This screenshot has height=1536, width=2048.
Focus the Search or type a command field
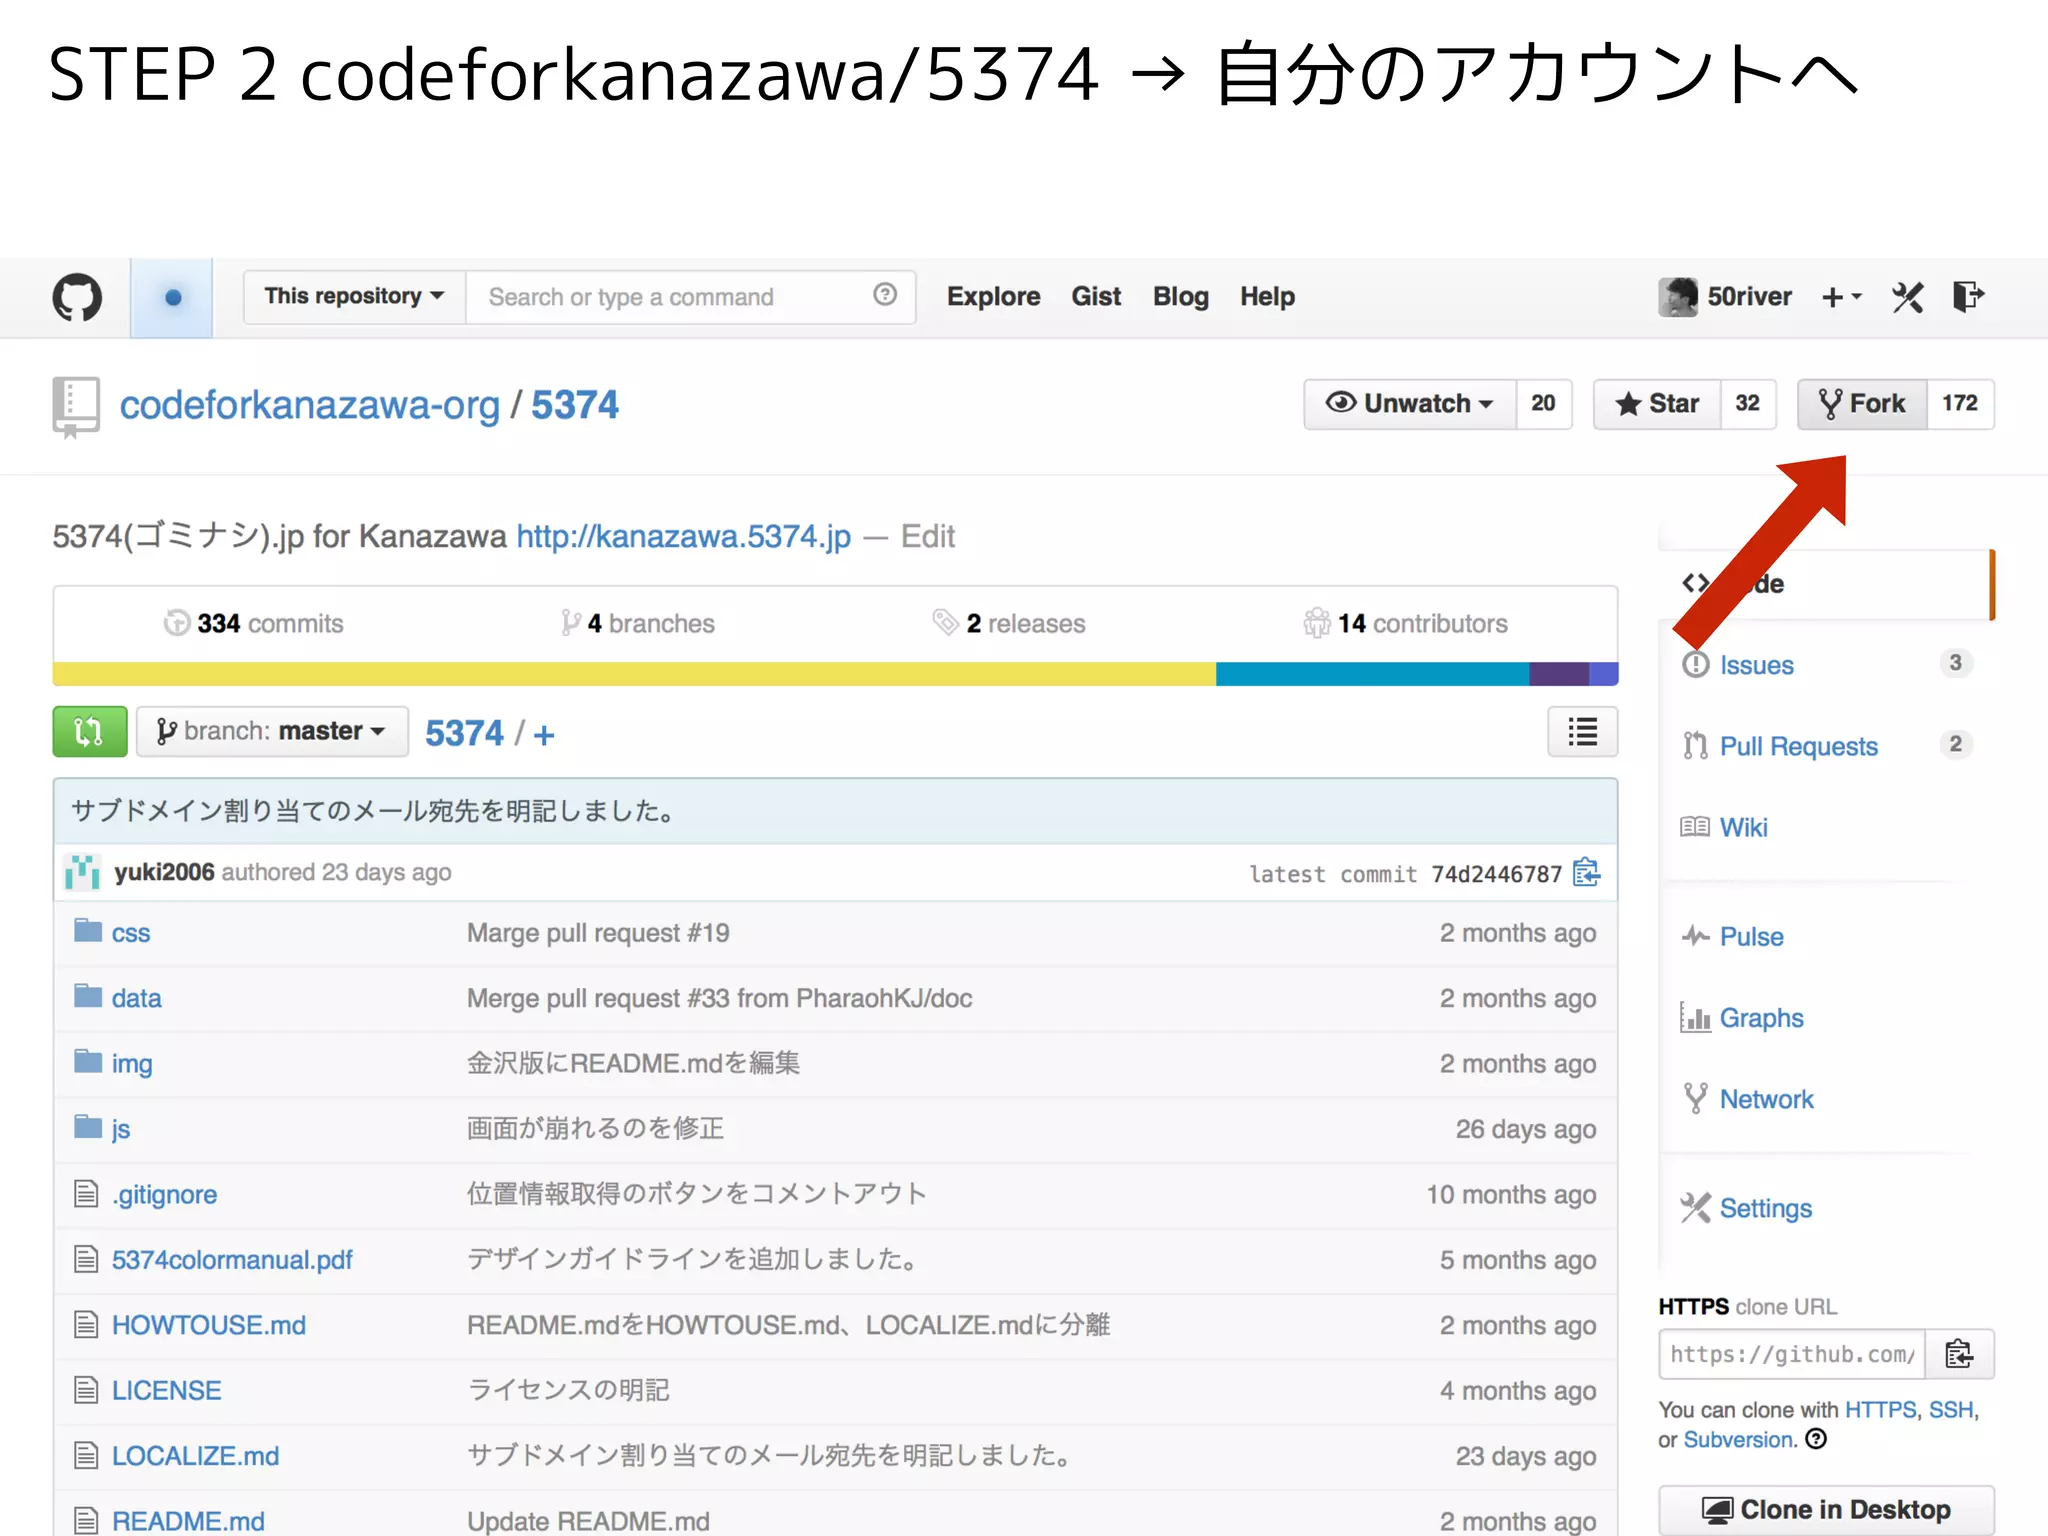(x=690, y=297)
